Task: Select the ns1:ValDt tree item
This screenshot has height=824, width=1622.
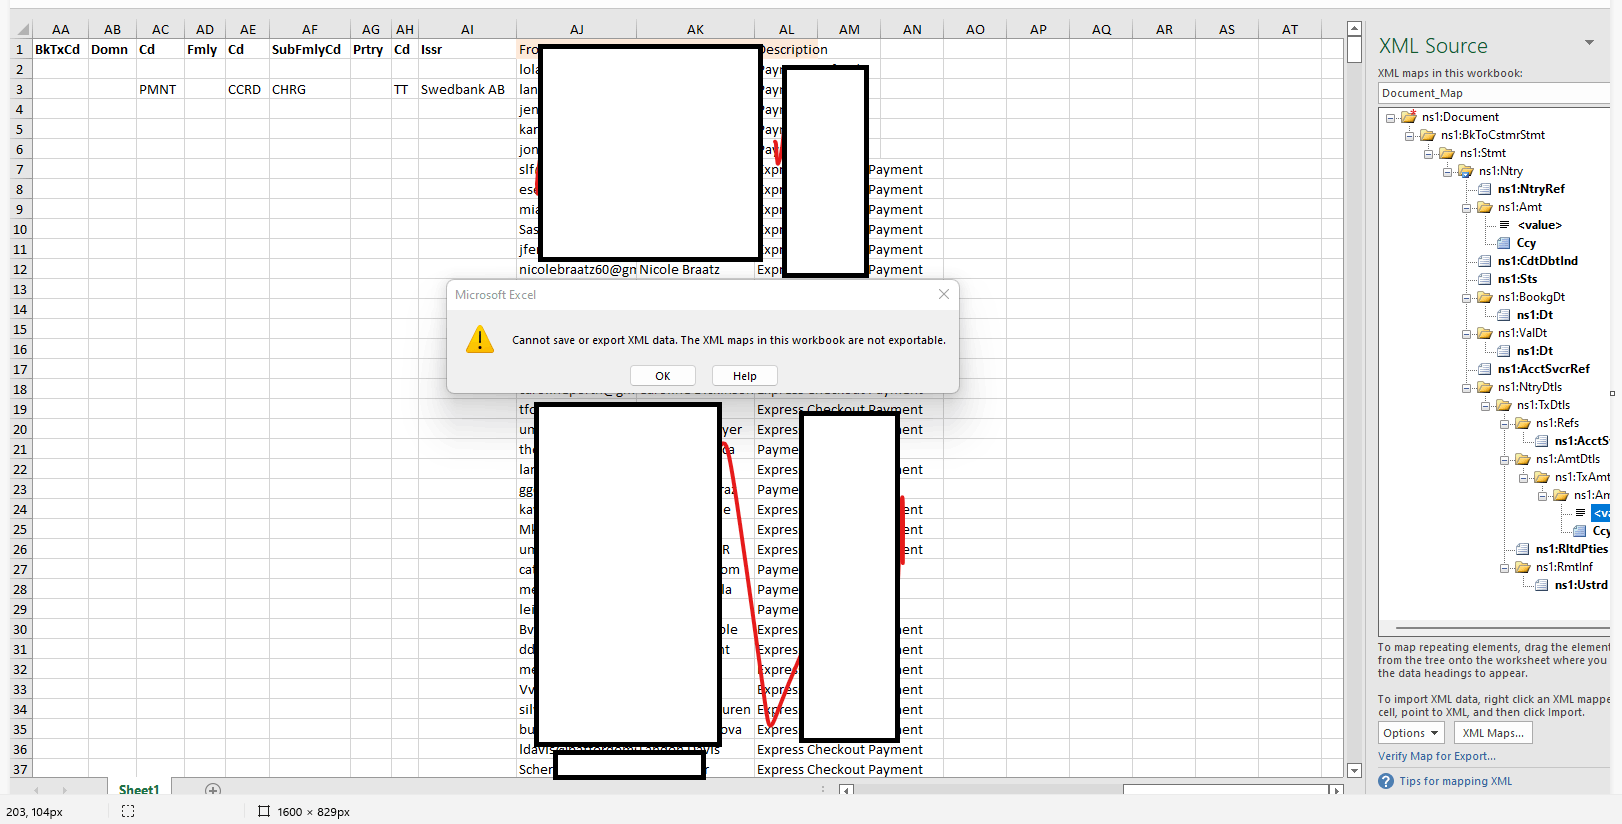Action: pyautogui.click(x=1522, y=333)
